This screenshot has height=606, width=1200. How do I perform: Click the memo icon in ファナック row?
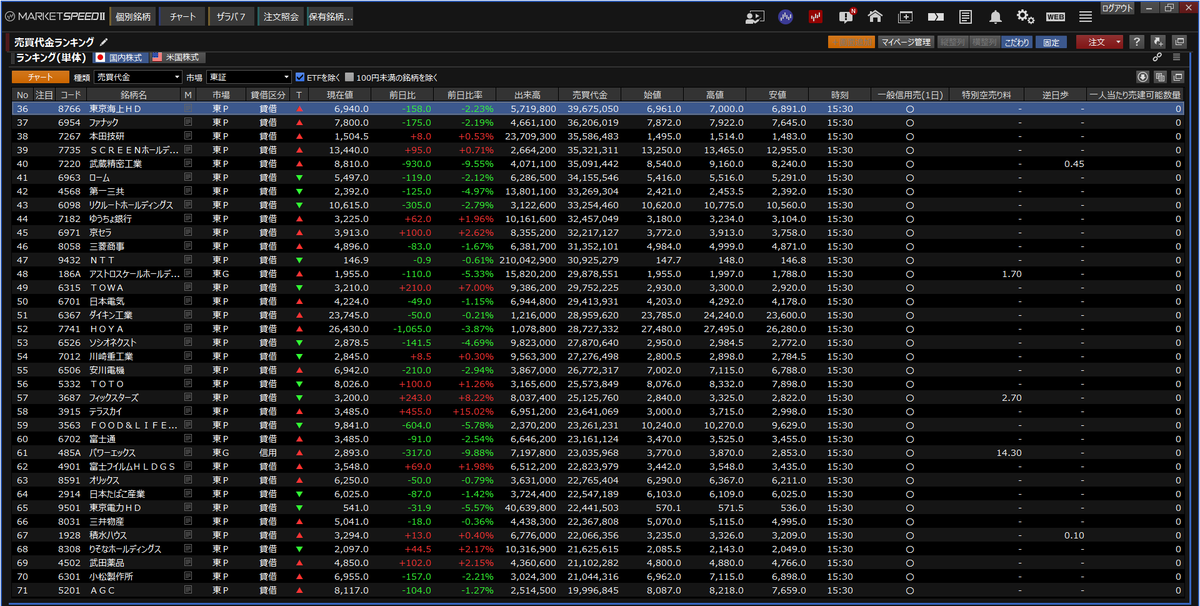pyautogui.click(x=188, y=121)
